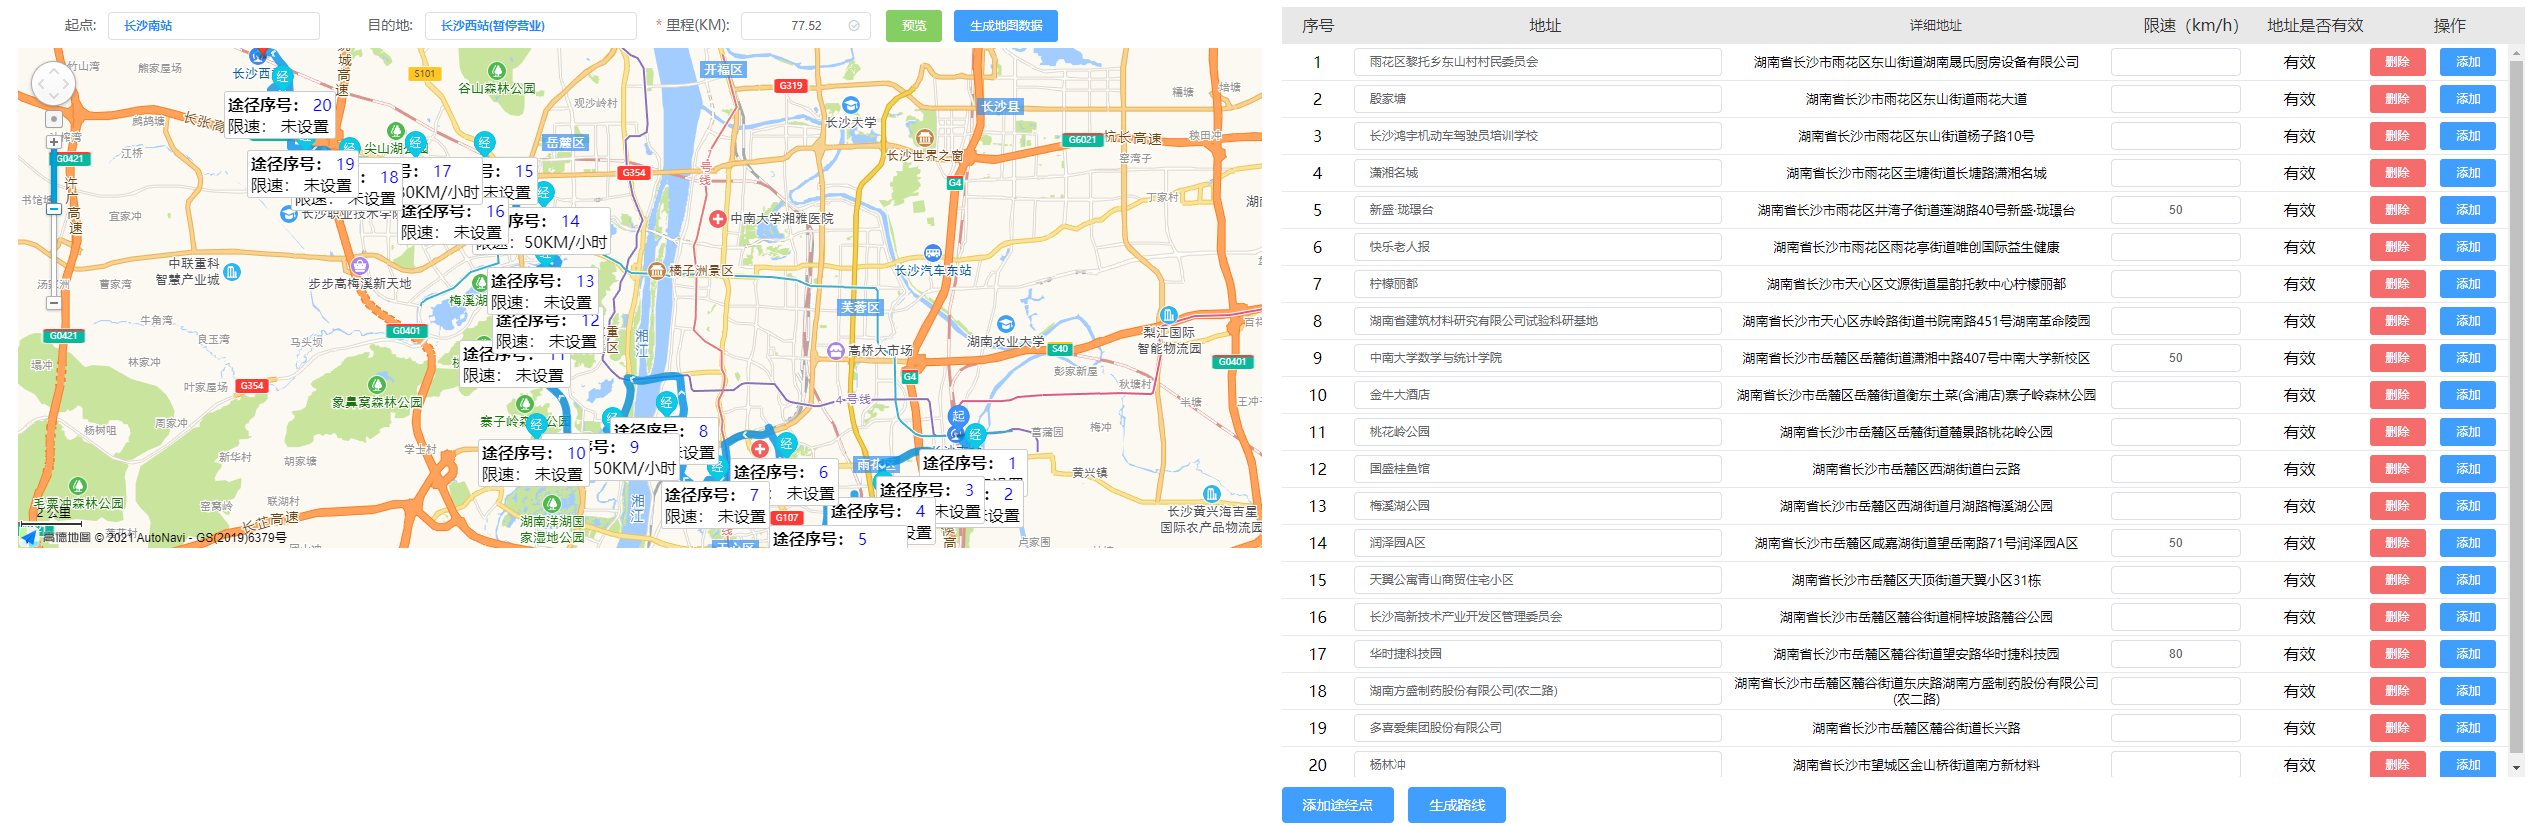Click the 橘子洲景区 scenic spot icon
Viewport: 2540px width, 825px height.
pyautogui.click(x=657, y=270)
